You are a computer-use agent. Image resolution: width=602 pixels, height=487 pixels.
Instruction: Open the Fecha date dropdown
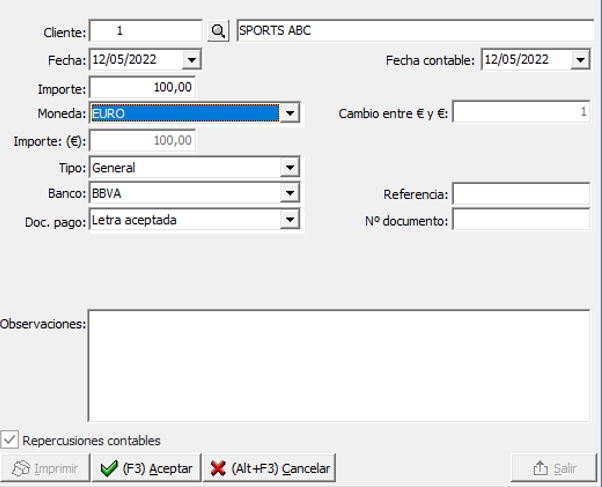[192, 60]
